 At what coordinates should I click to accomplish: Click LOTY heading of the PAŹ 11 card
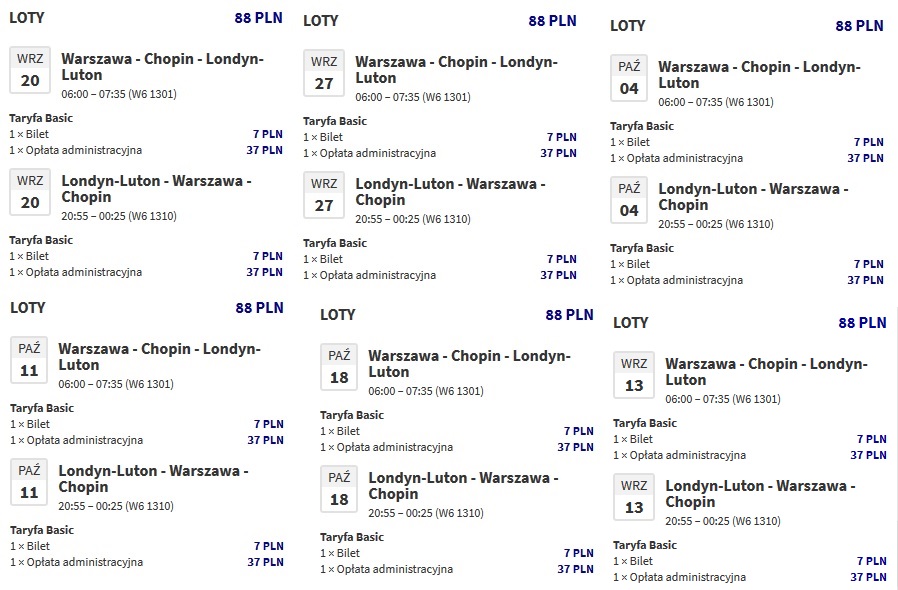27,308
